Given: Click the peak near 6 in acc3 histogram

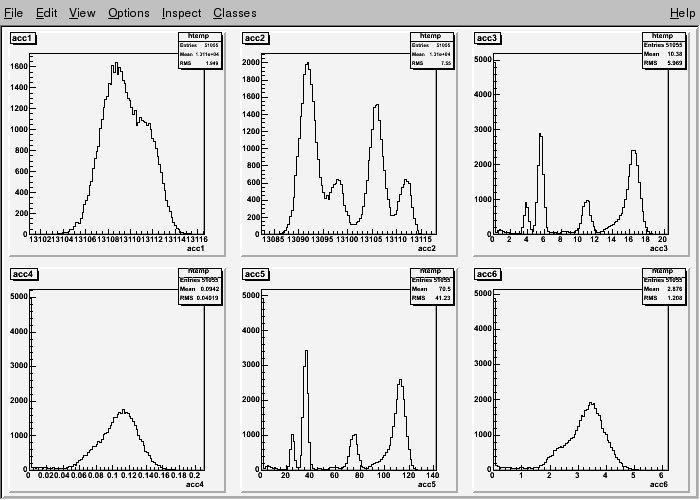Looking at the screenshot, I should tap(540, 134).
